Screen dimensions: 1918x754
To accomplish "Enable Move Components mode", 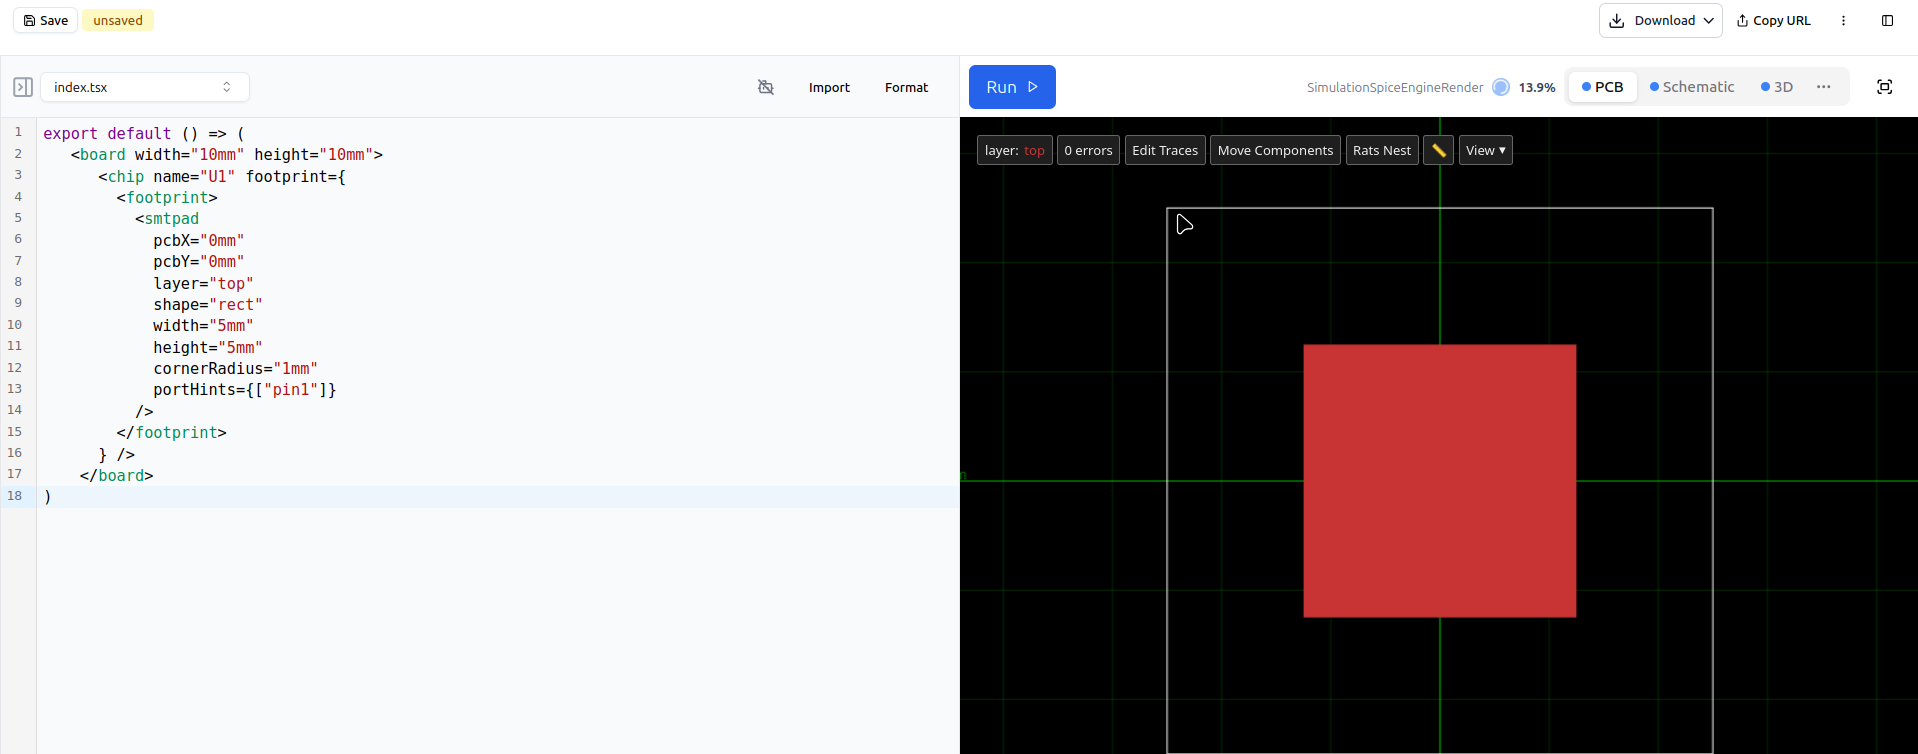I will pyautogui.click(x=1275, y=150).
